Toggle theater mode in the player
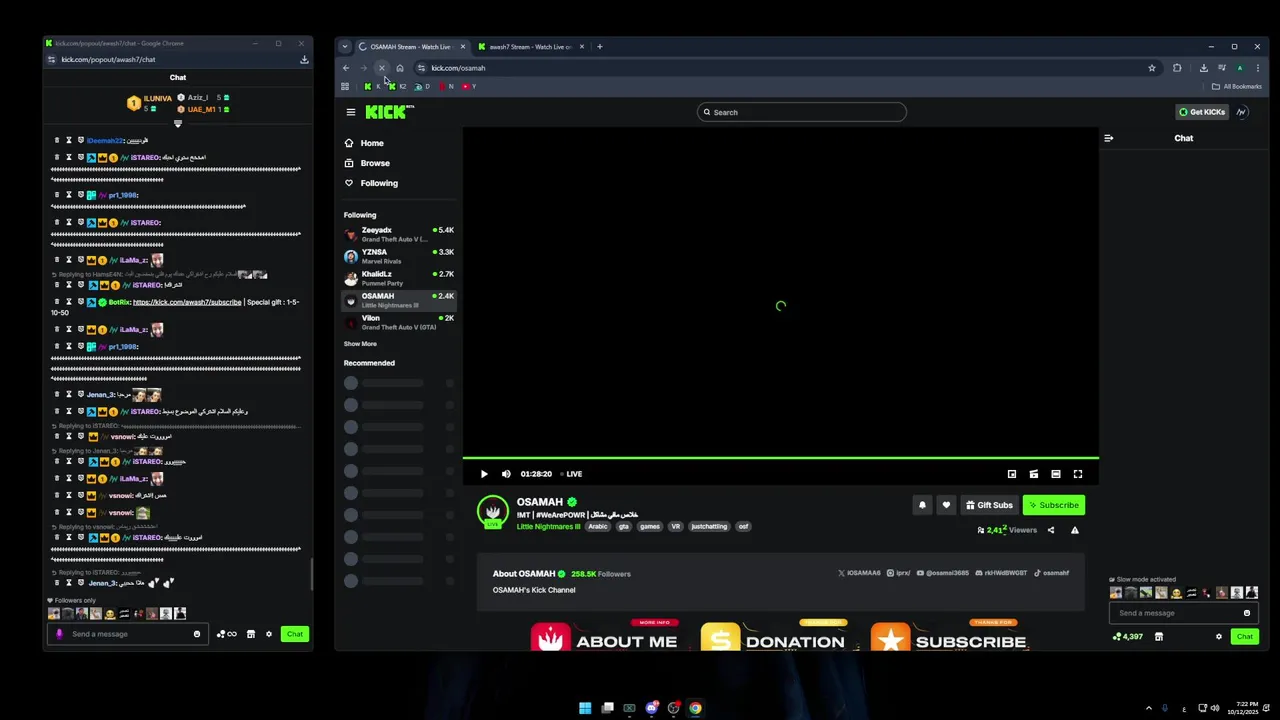 [1056, 474]
